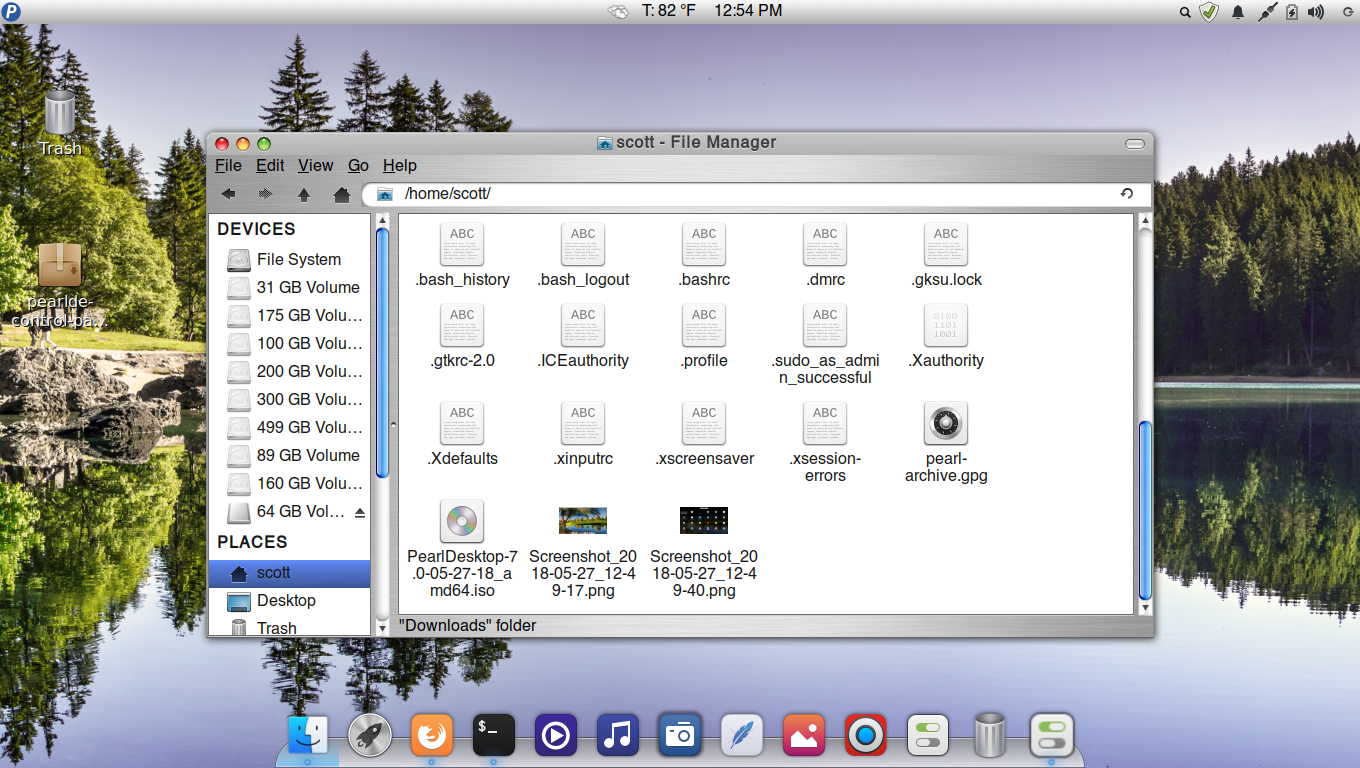
Task: Click the home folder toolbar icon
Action: coord(341,194)
